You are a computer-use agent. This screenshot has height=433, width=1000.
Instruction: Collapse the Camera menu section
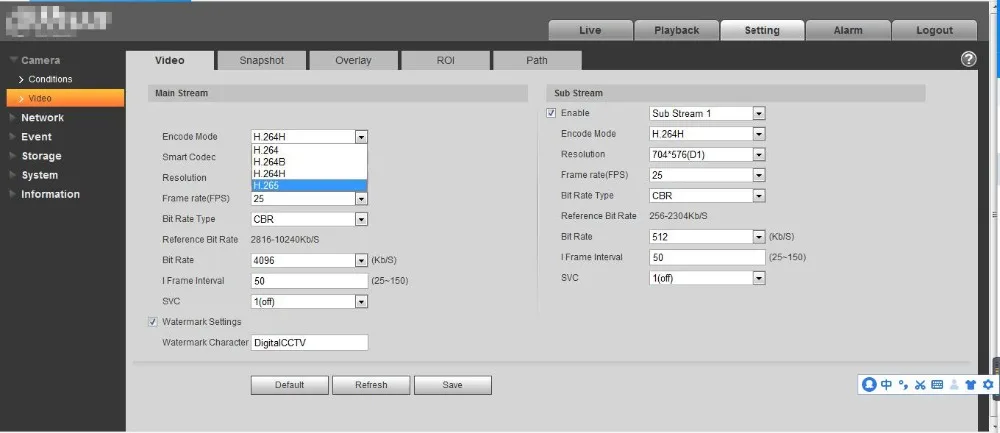click(x=40, y=60)
